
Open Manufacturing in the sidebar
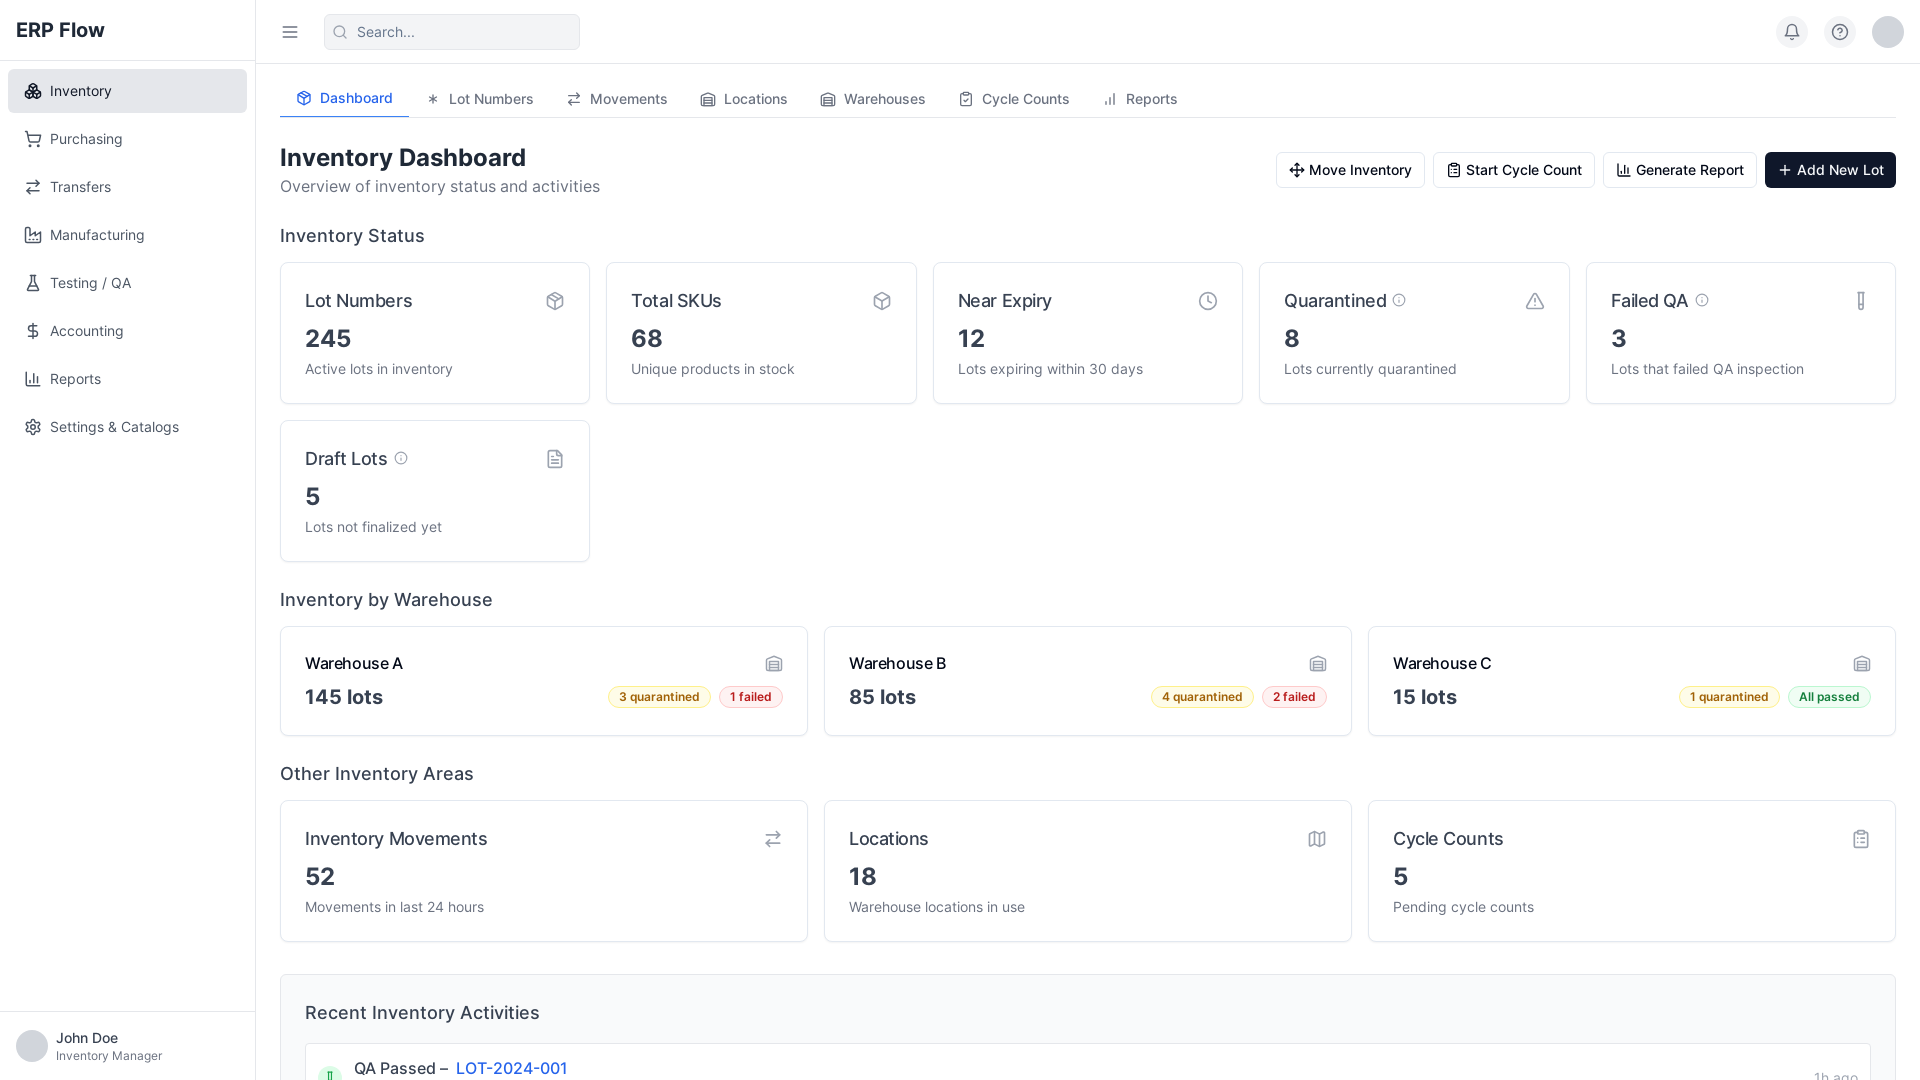coord(127,235)
